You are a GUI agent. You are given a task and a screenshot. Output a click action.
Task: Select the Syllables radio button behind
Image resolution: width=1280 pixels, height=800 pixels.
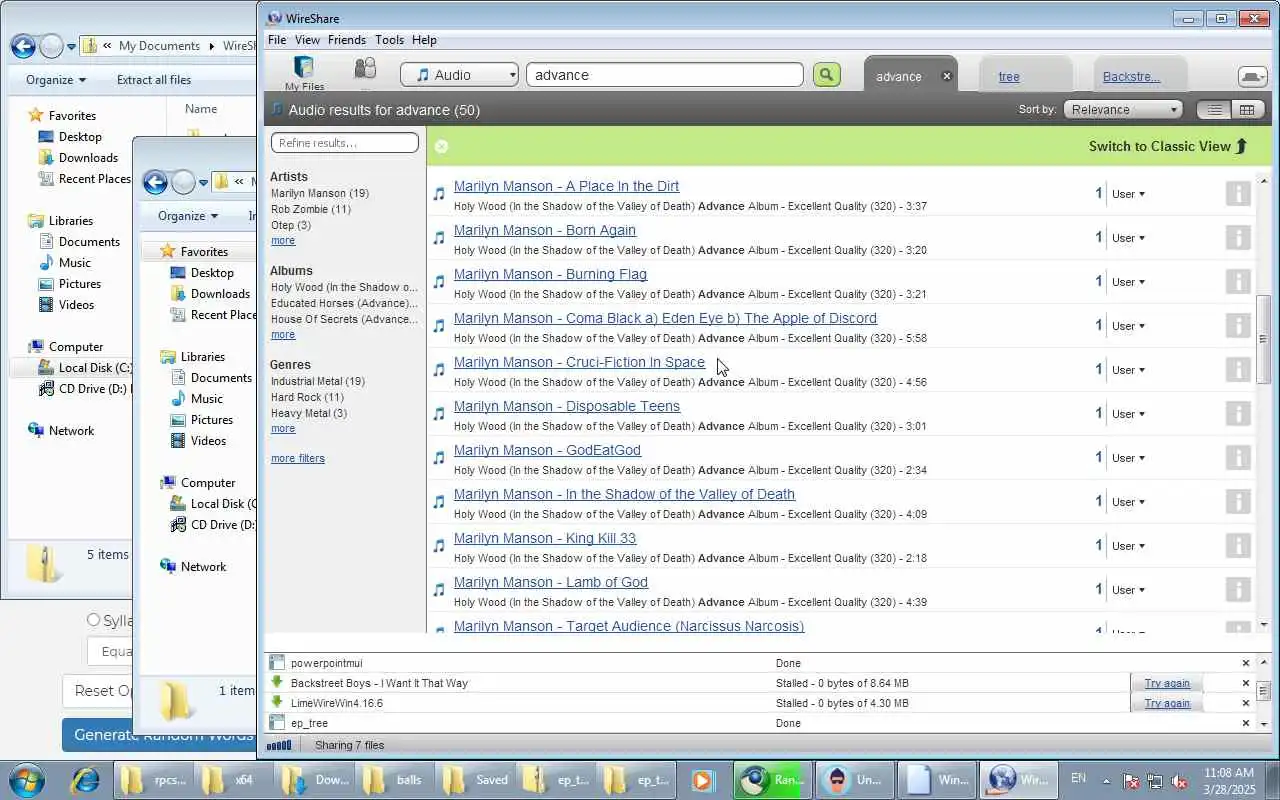(93, 620)
